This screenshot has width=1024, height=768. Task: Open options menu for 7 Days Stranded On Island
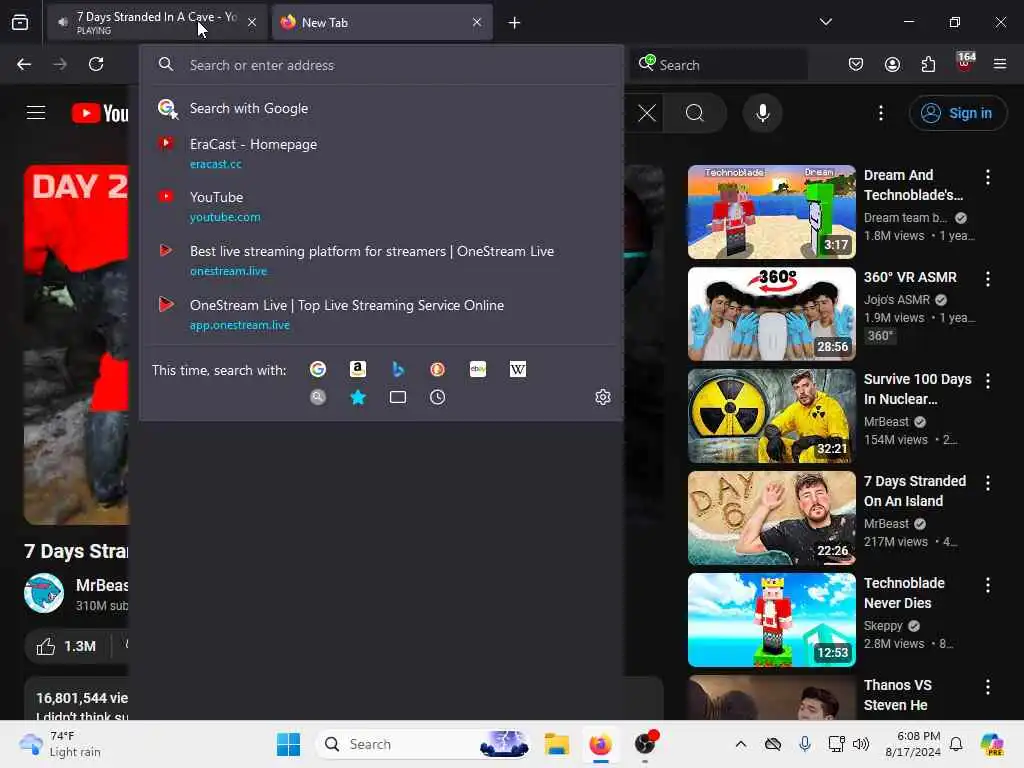(x=987, y=483)
